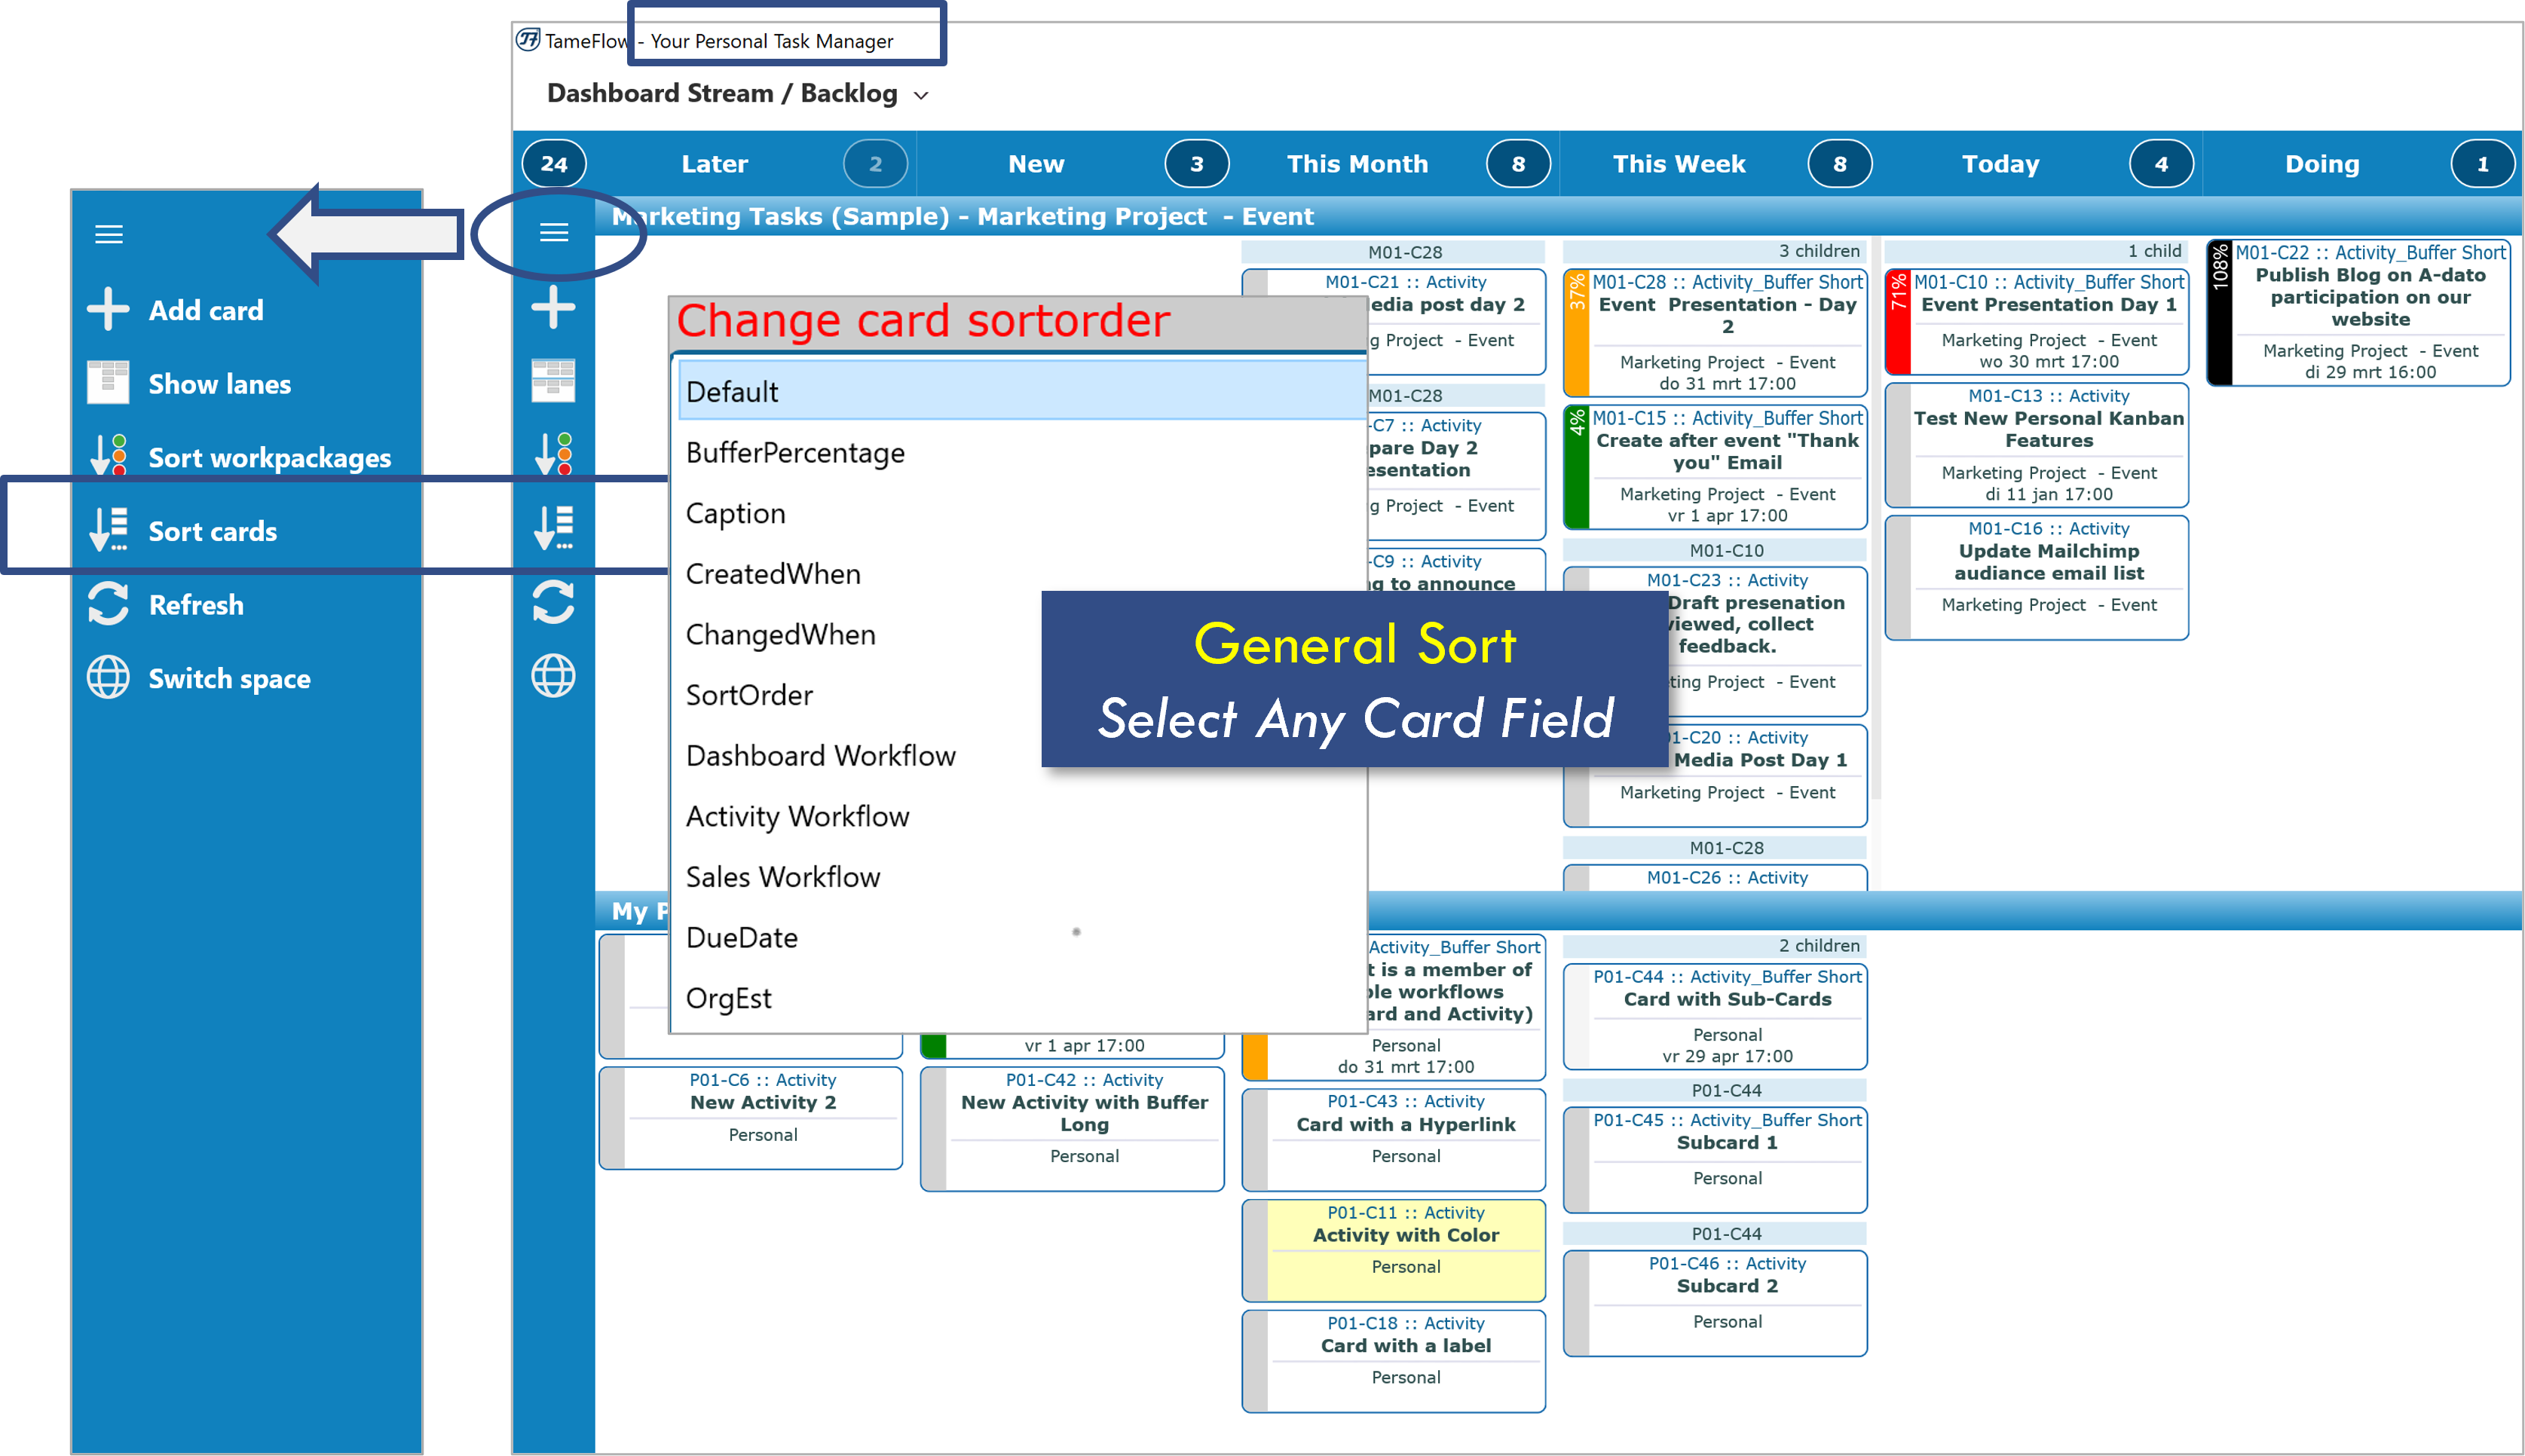Click the Today column count badge 4

pos(2160,164)
